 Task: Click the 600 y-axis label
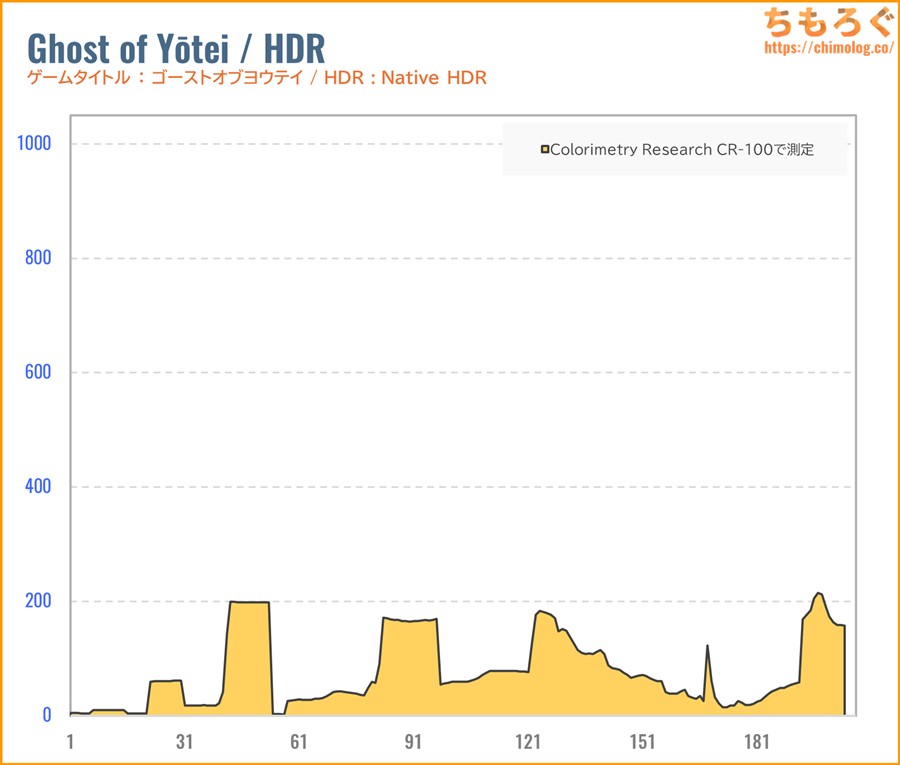[38, 372]
